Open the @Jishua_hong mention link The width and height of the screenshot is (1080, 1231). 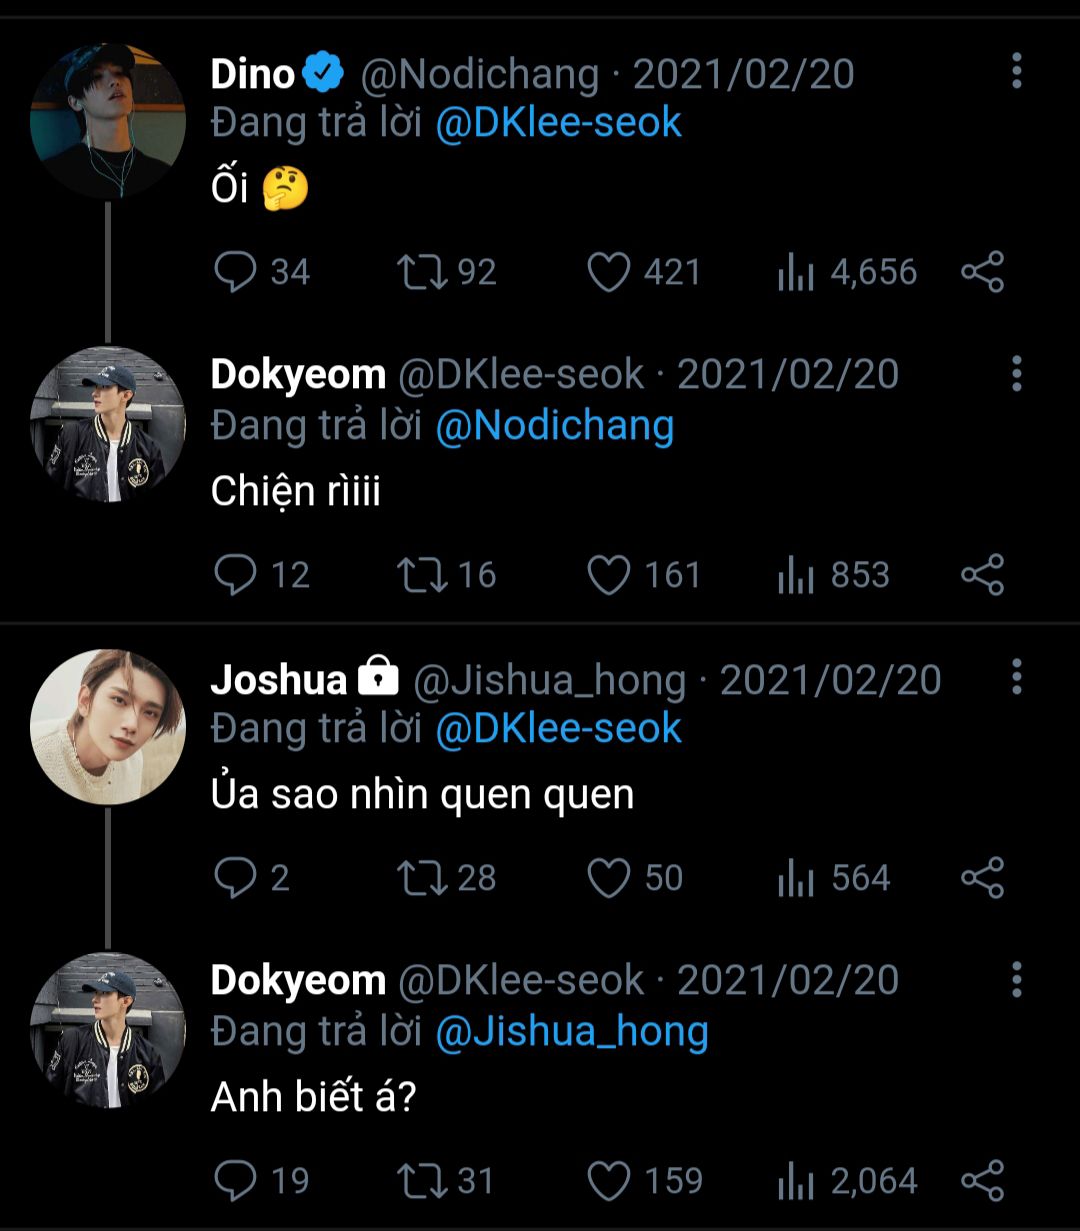[572, 1031]
